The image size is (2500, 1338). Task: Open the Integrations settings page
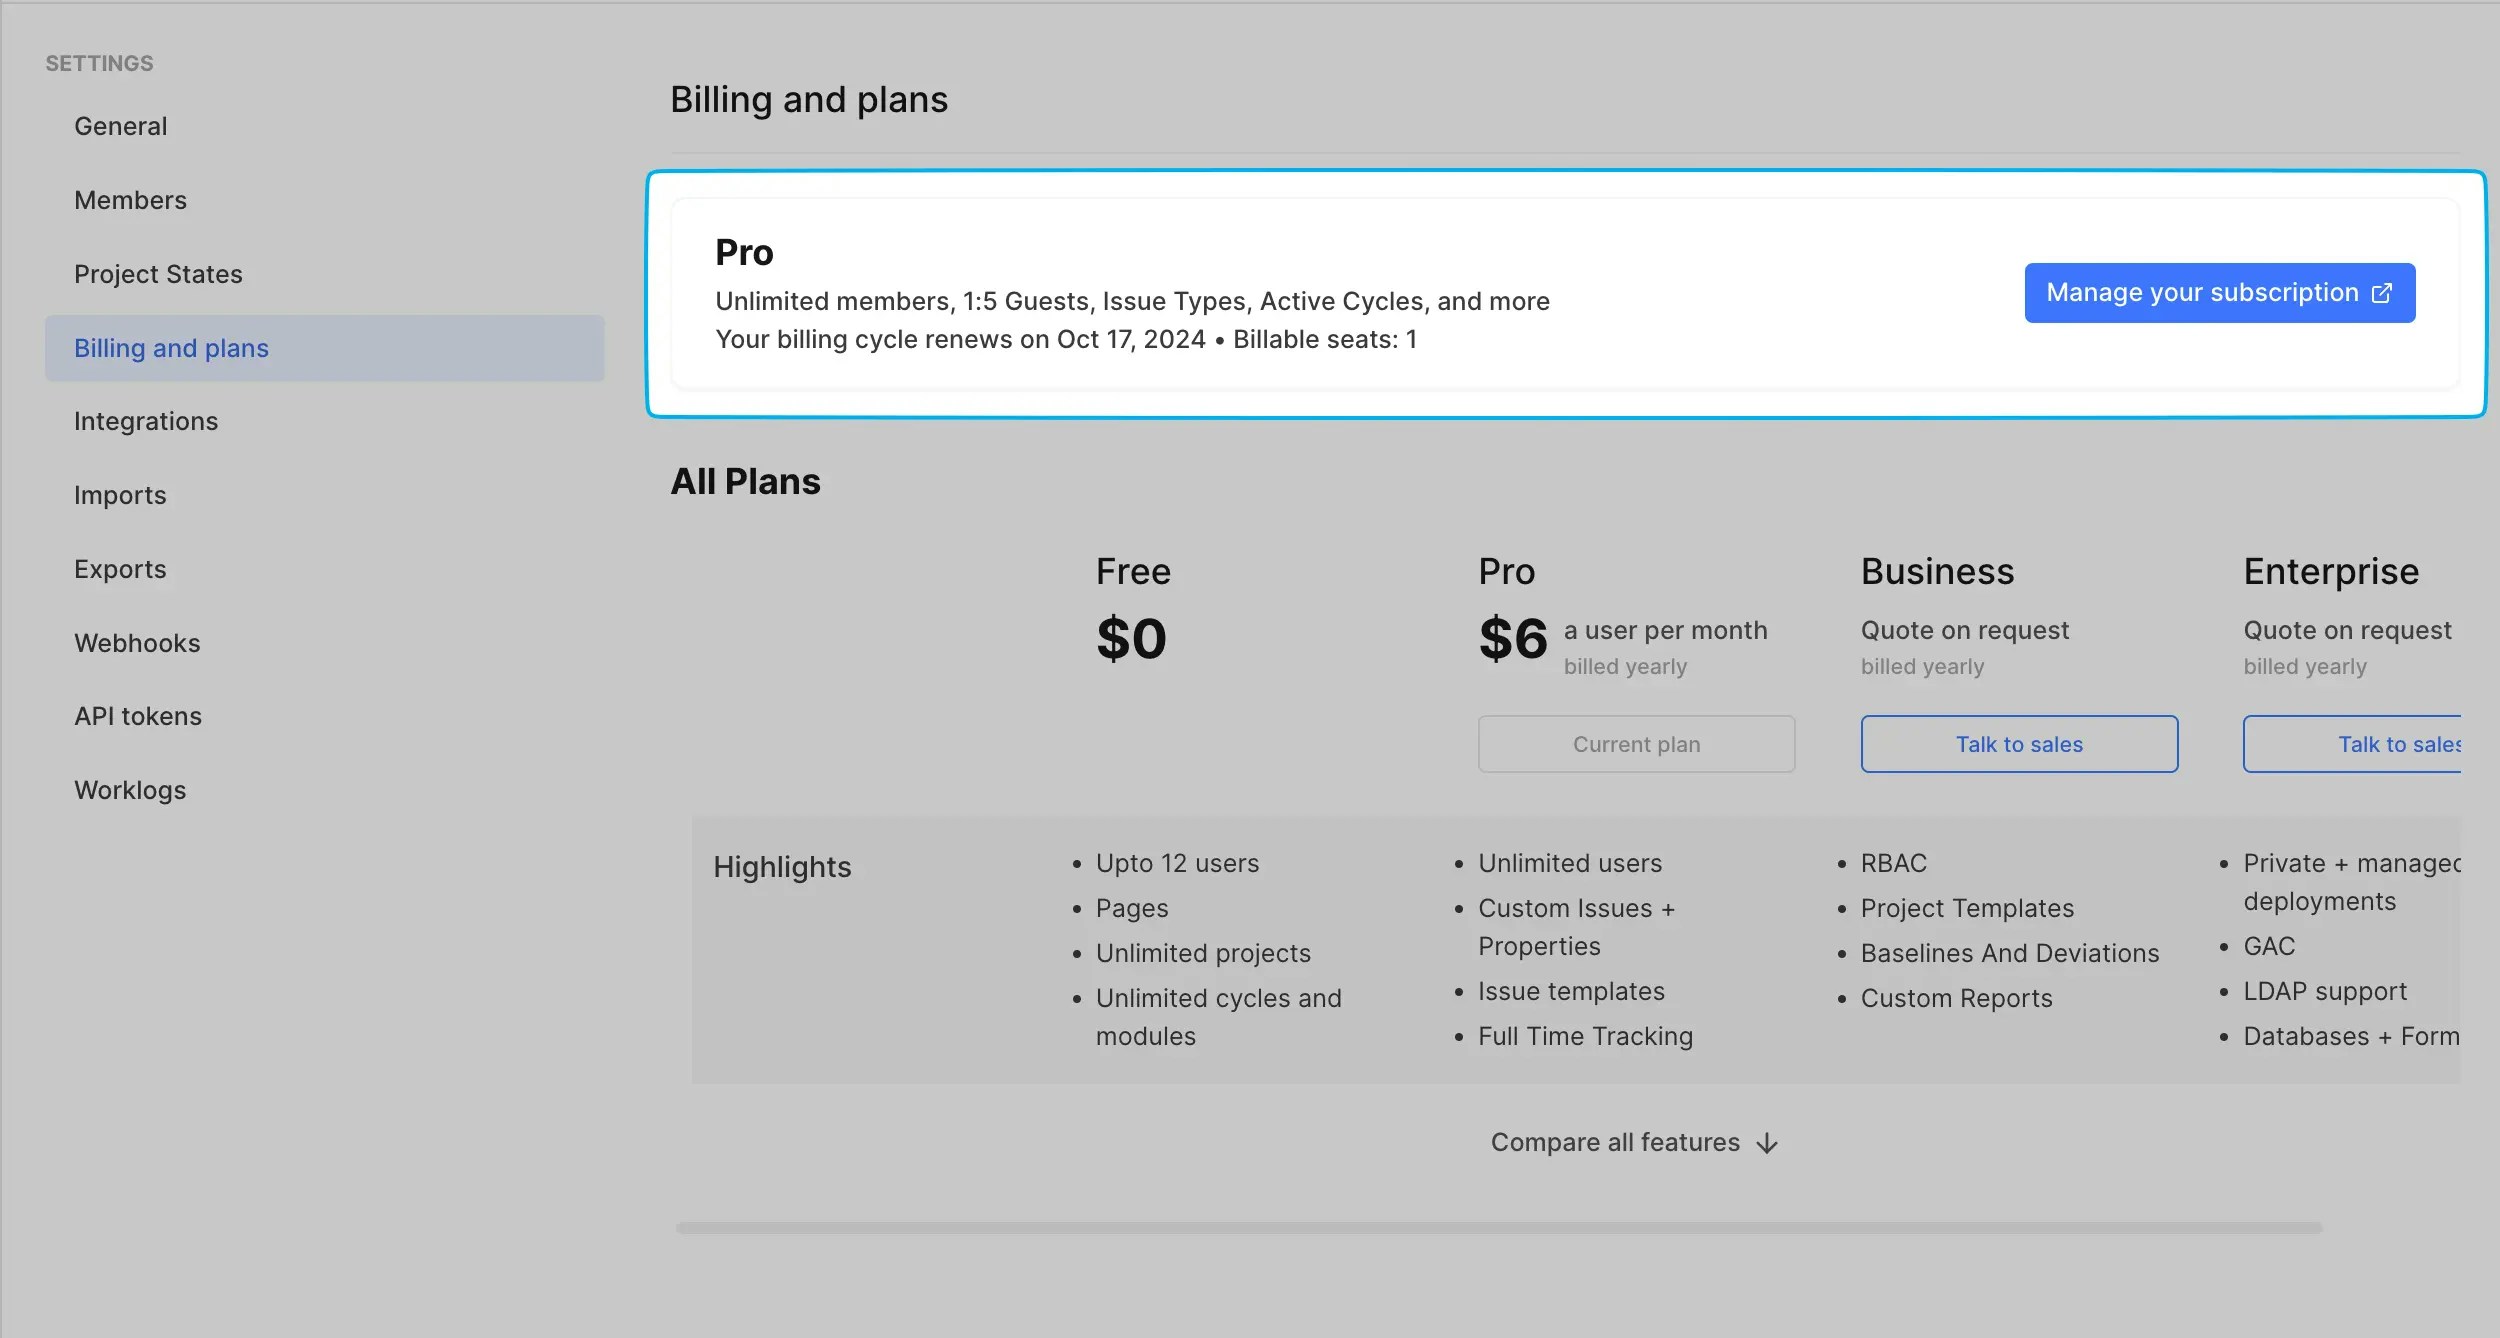146,421
